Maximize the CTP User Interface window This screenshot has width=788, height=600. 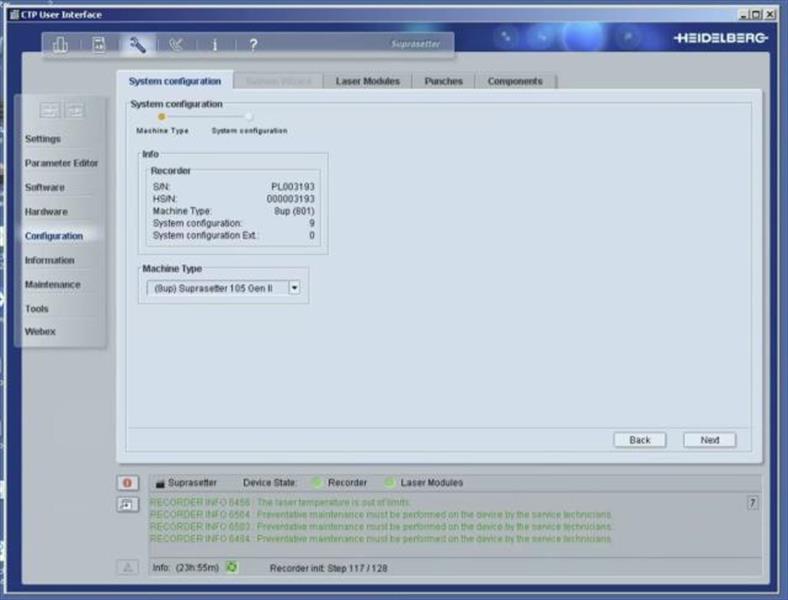756,15
